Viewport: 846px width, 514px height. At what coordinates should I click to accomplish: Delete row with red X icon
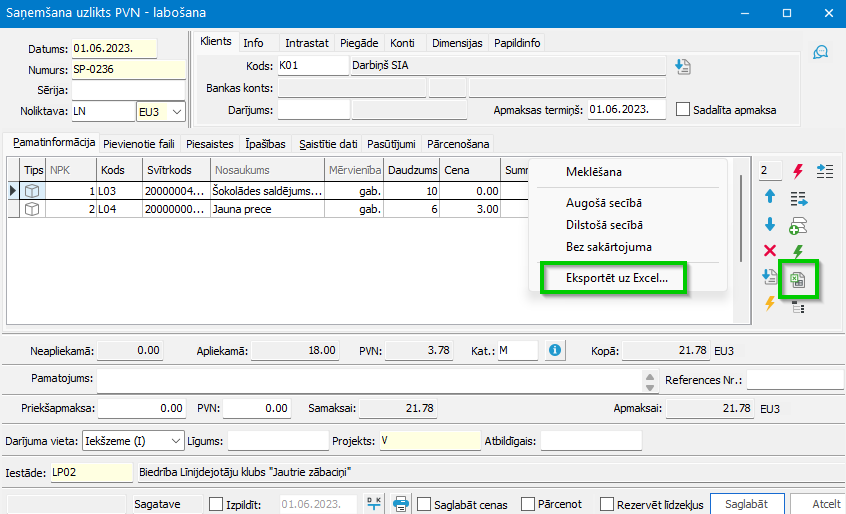pos(770,250)
